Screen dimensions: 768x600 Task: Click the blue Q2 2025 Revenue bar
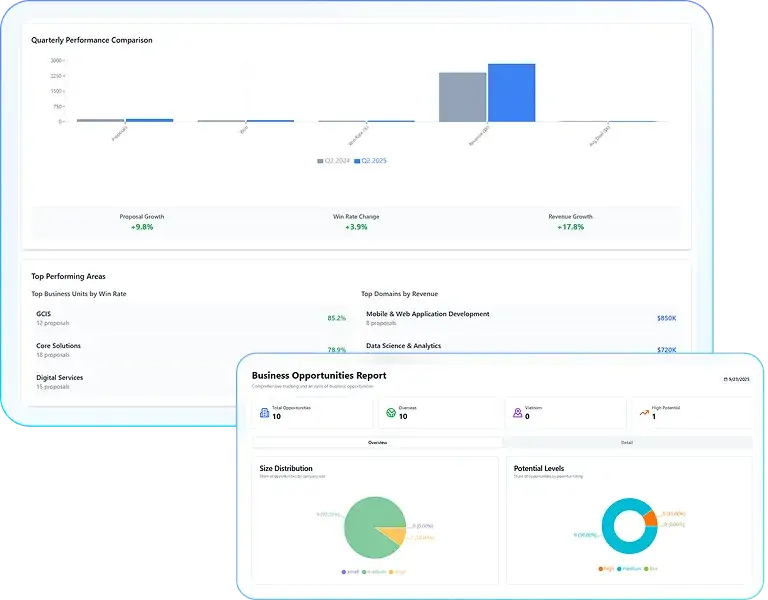[x=511, y=93]
